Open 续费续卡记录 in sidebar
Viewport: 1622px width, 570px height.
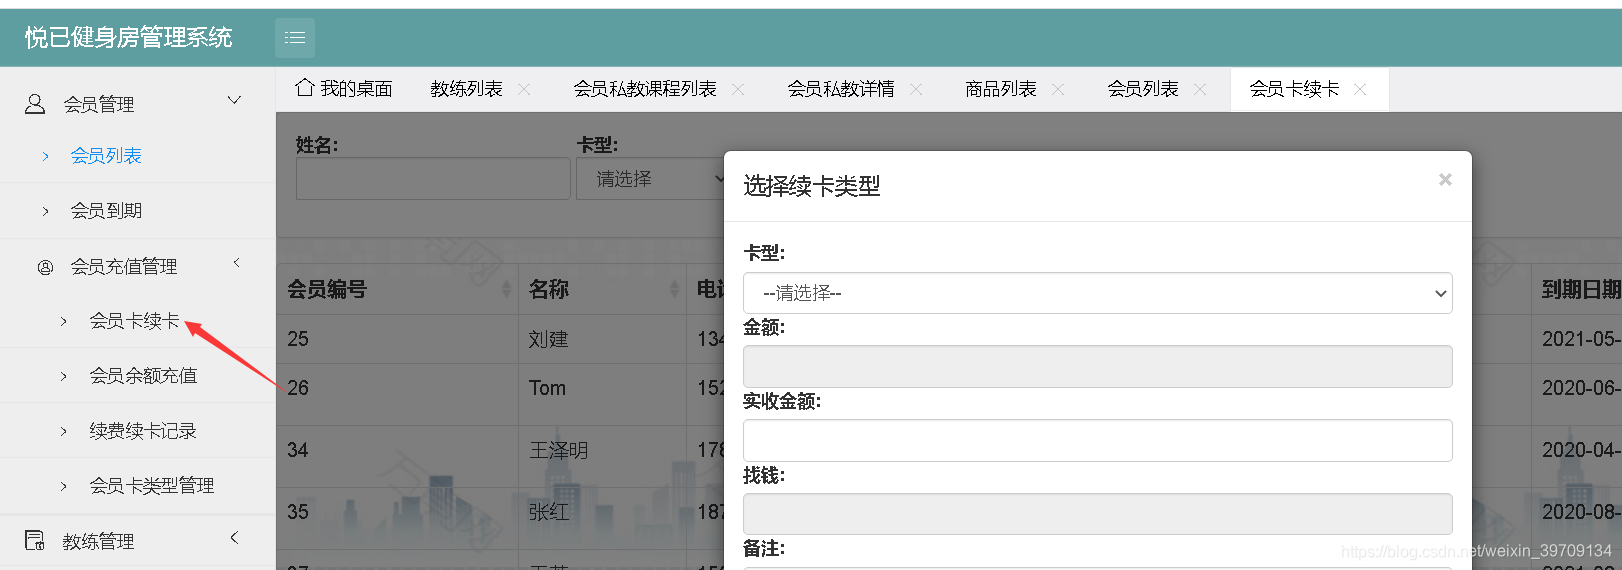143,431
